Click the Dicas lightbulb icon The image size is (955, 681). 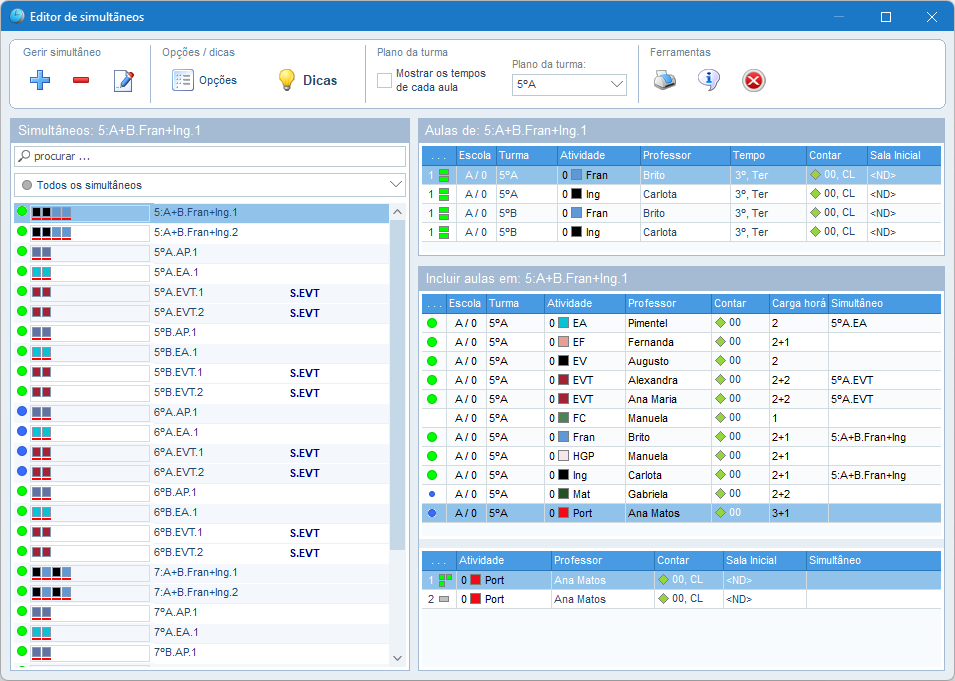287,80
